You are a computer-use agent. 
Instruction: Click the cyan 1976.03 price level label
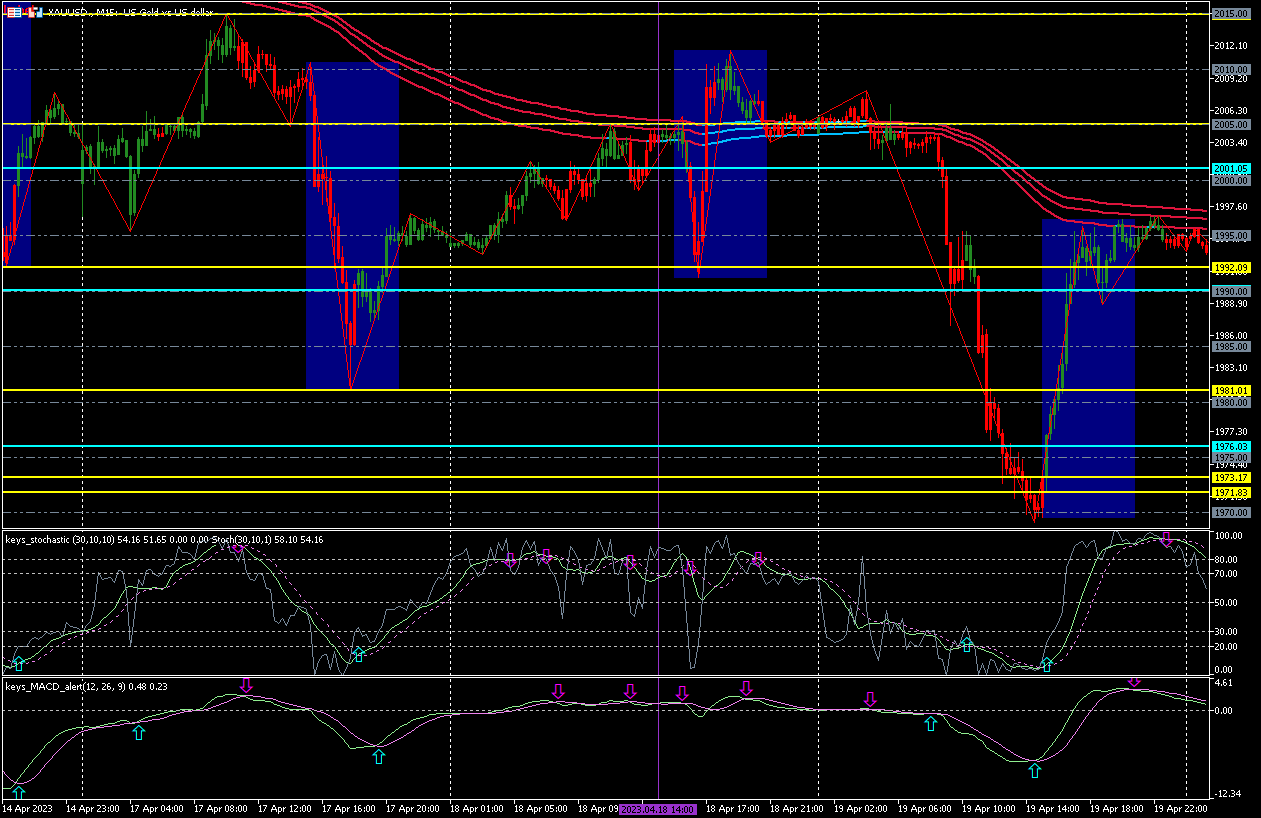pyautogui.click(x=1231, y=446)
